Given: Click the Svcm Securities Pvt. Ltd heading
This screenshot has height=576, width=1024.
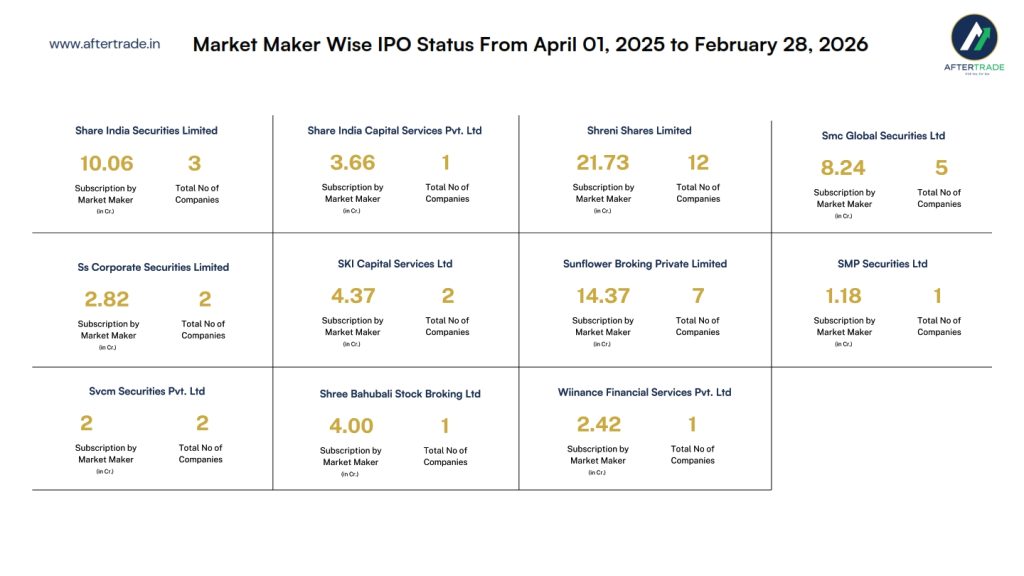Looking at the screenshot, I should pyautogui.click(x=147, y=392).
